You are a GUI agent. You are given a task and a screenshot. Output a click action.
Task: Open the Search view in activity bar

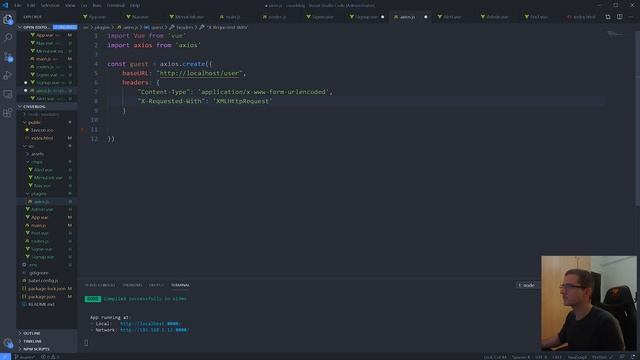8,38
